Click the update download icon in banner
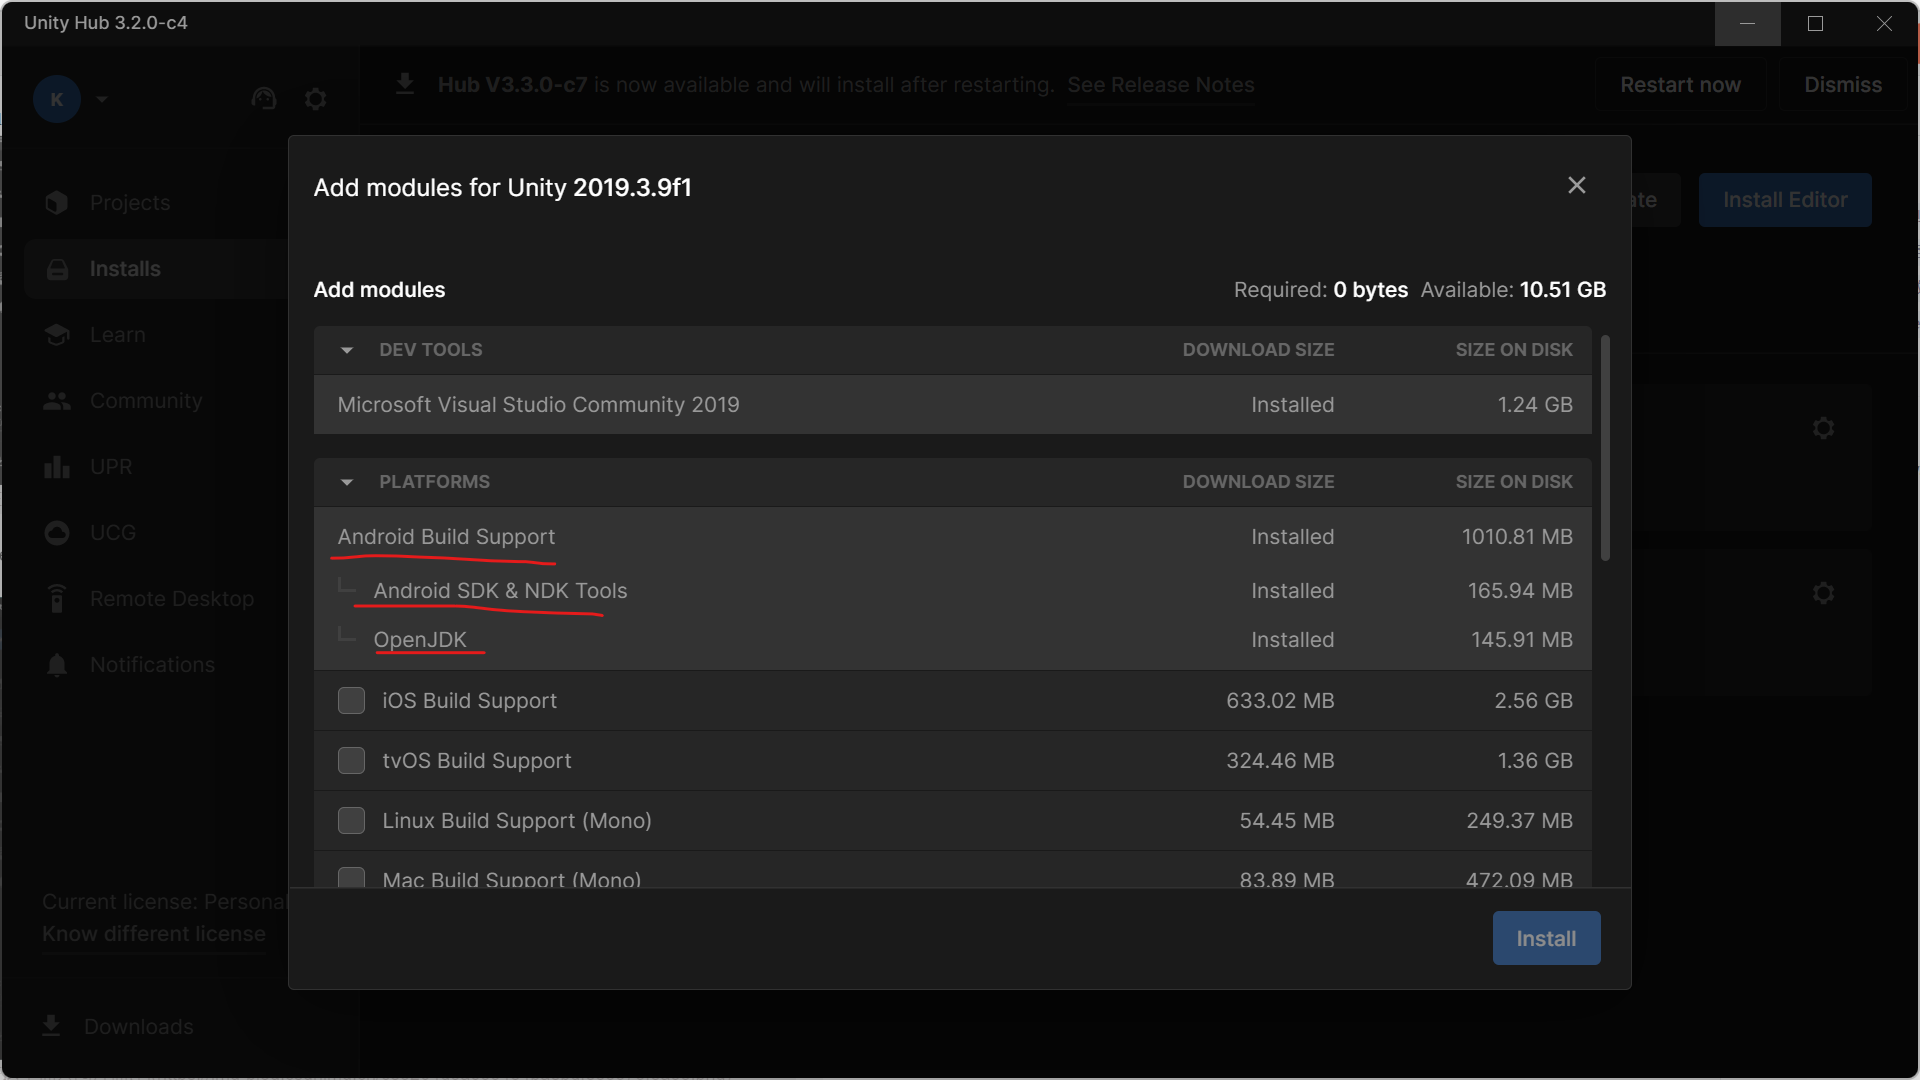The height and width of the screenshot is (1080, 1920). [x=405, y=84]
